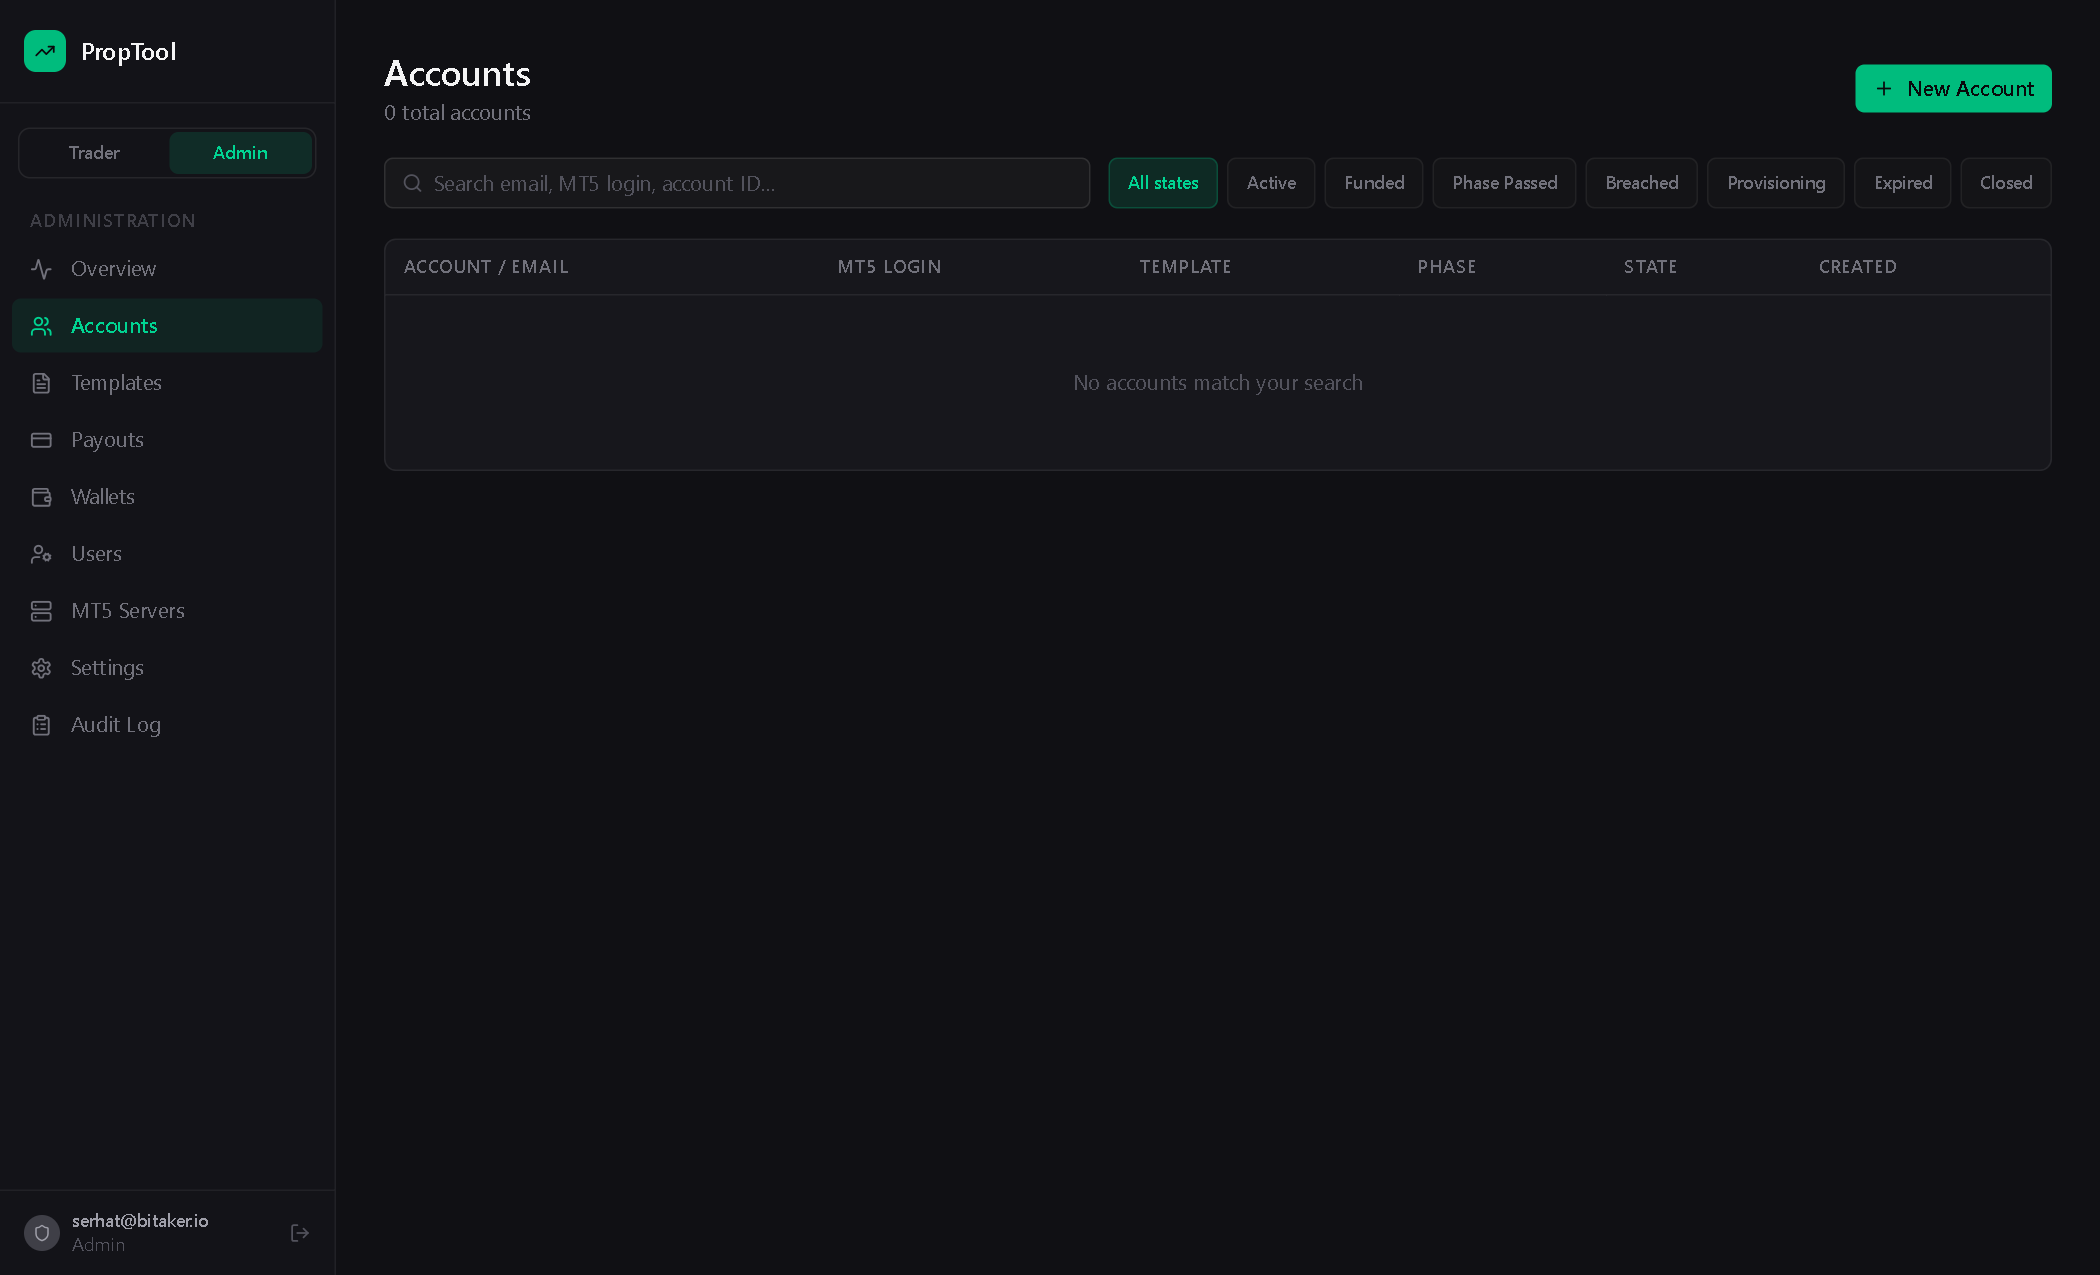Viewport: 2100px width, 1275px height.
Task: Open the Overview page
Action: click(167, 269)
